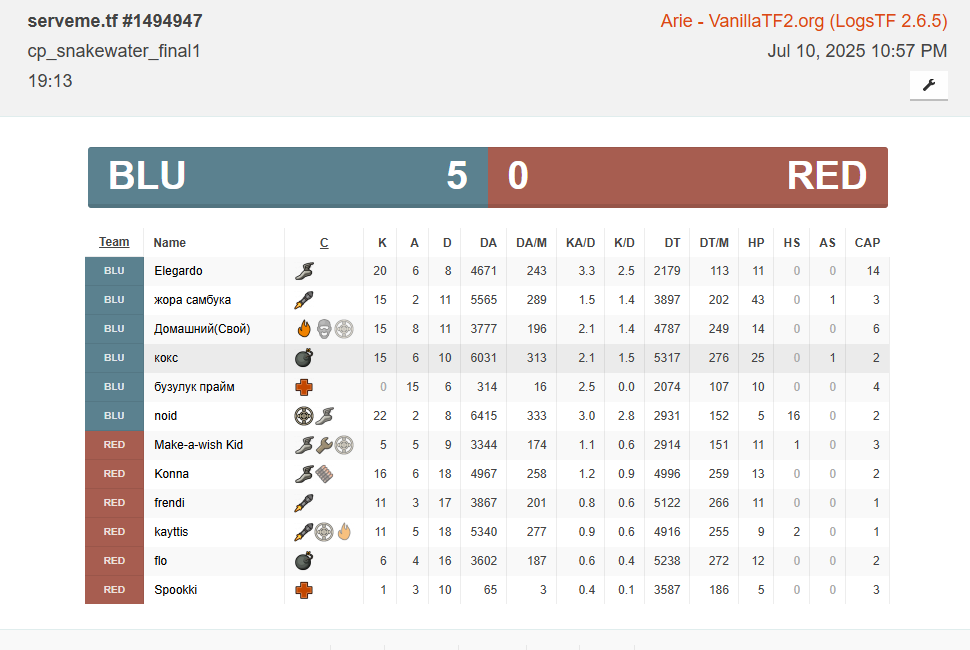970x650 pixels.
Task: Click the RED team score banner
Action: [x=688, y=176]
